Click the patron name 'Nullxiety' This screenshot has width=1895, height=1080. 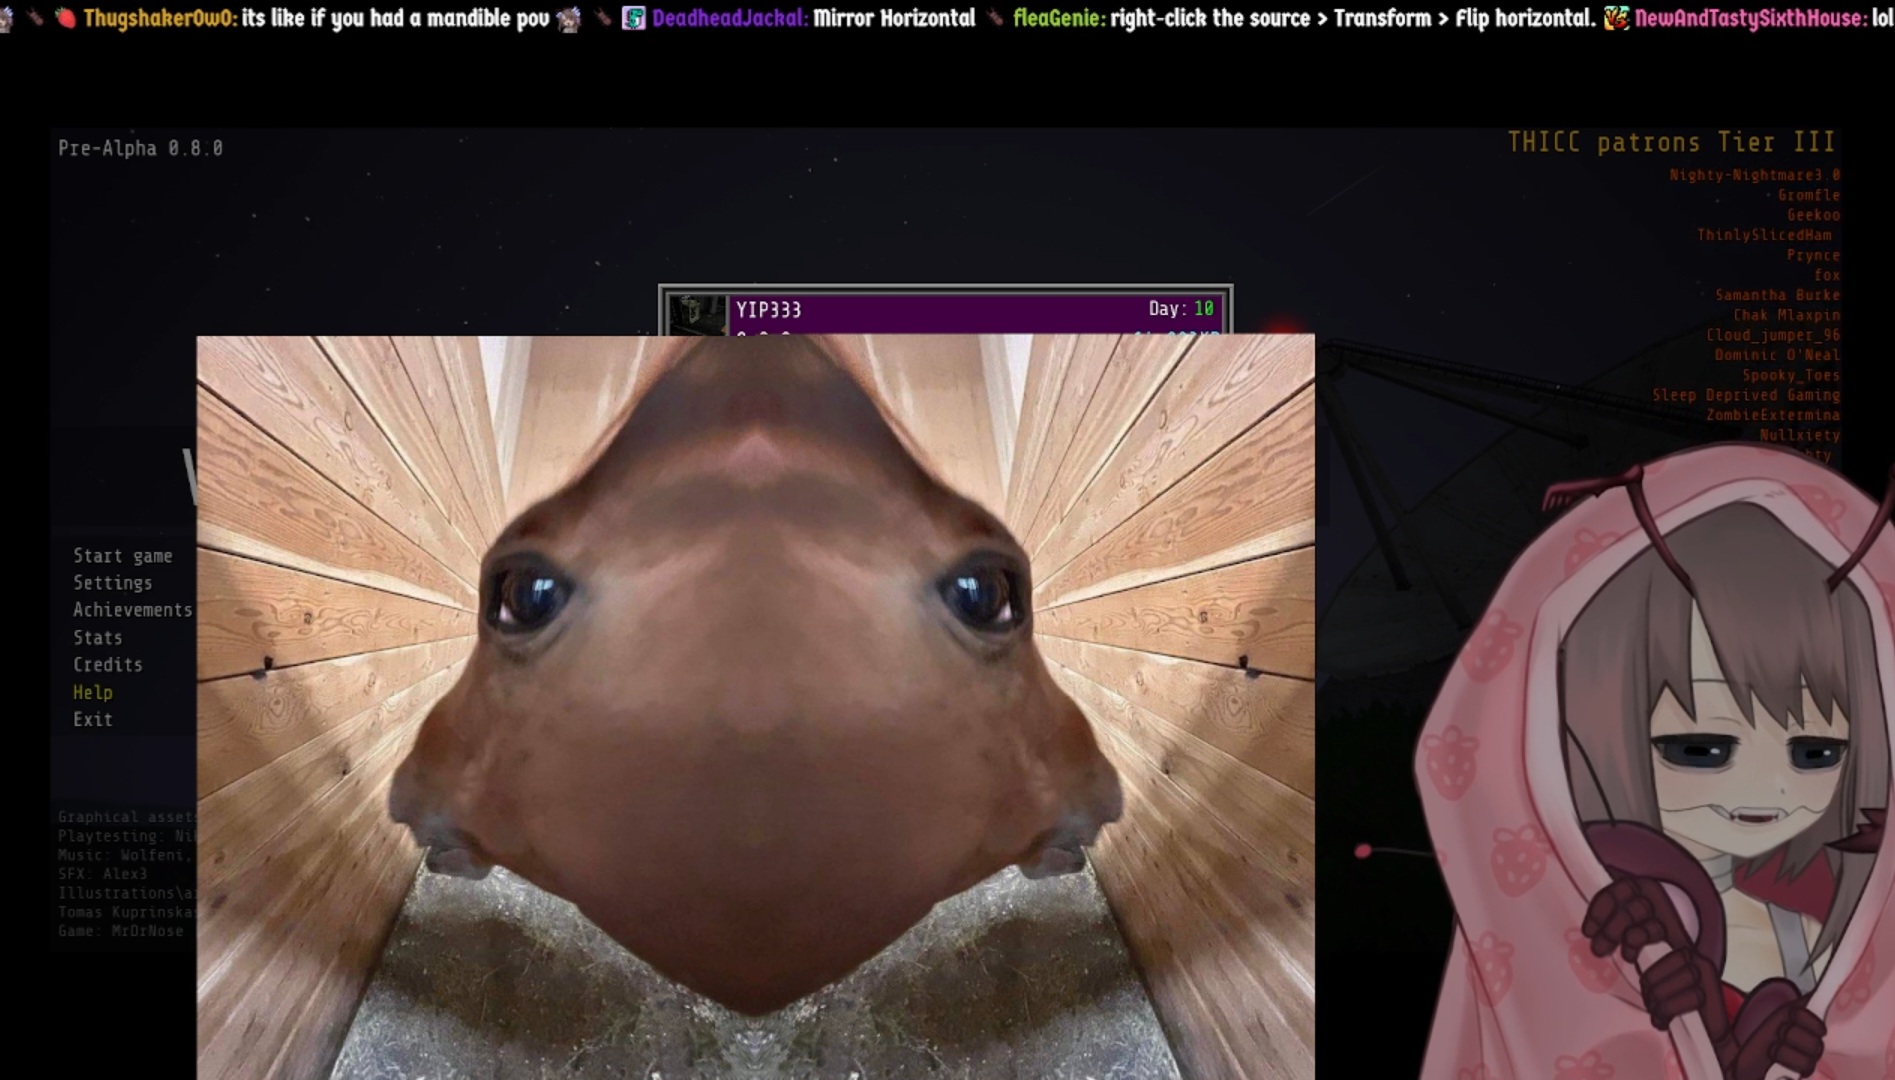click(1800, 435)
